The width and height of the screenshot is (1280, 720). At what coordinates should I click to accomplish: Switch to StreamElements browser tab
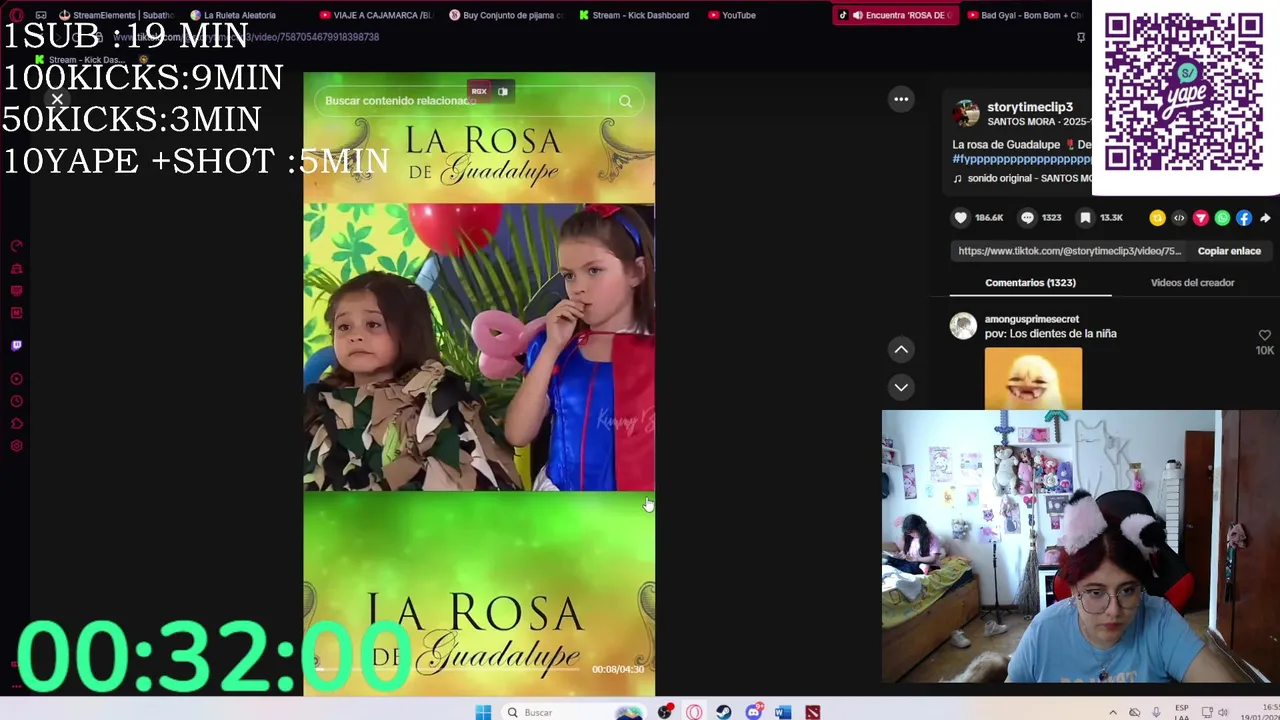(x=116, y=15)
